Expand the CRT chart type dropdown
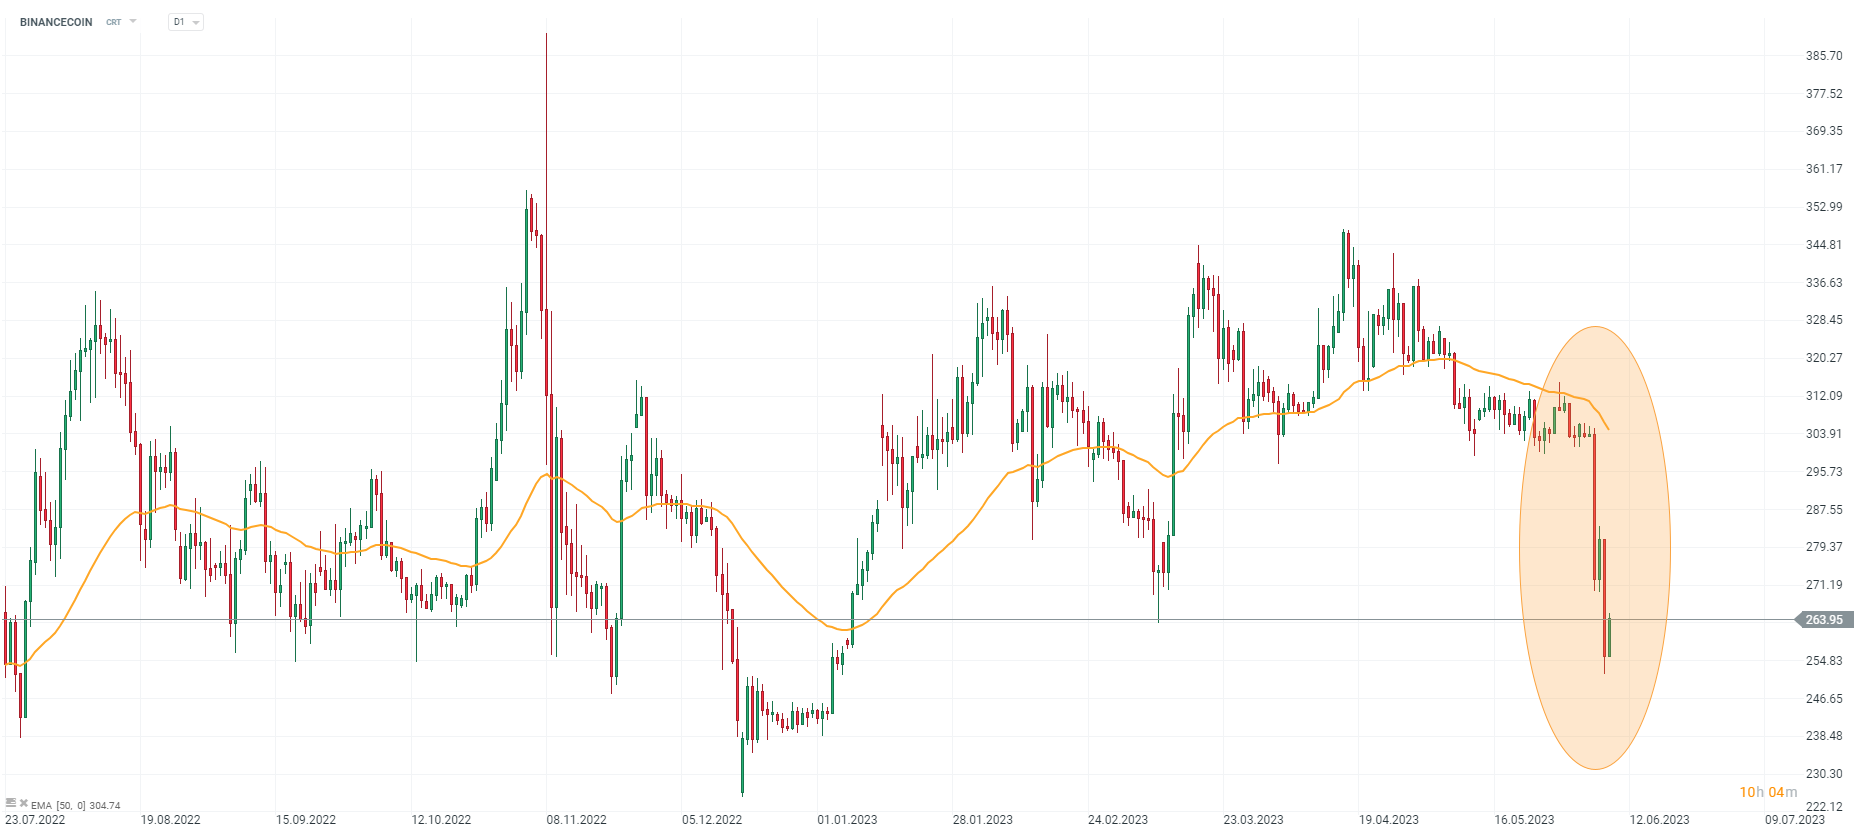 pos(121,22)
